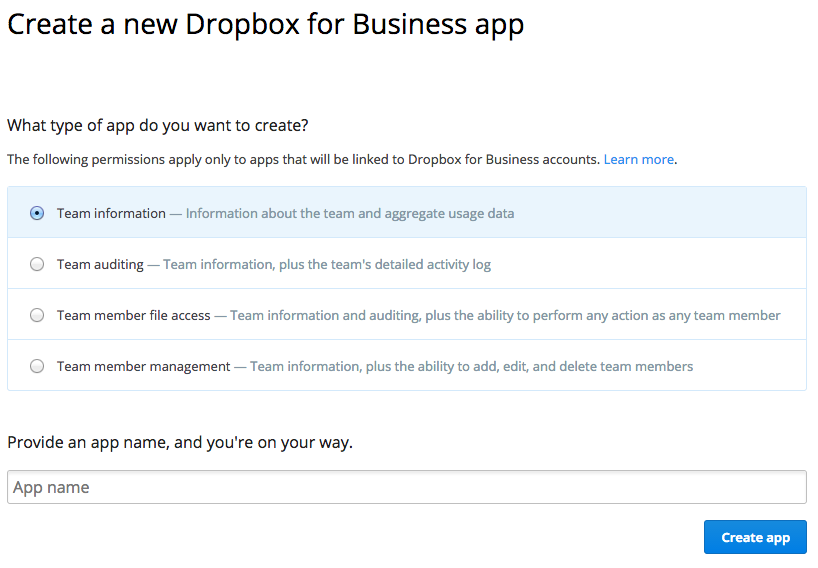Focus the App name text field
The image size is (818, 568).
pos(406,487)
